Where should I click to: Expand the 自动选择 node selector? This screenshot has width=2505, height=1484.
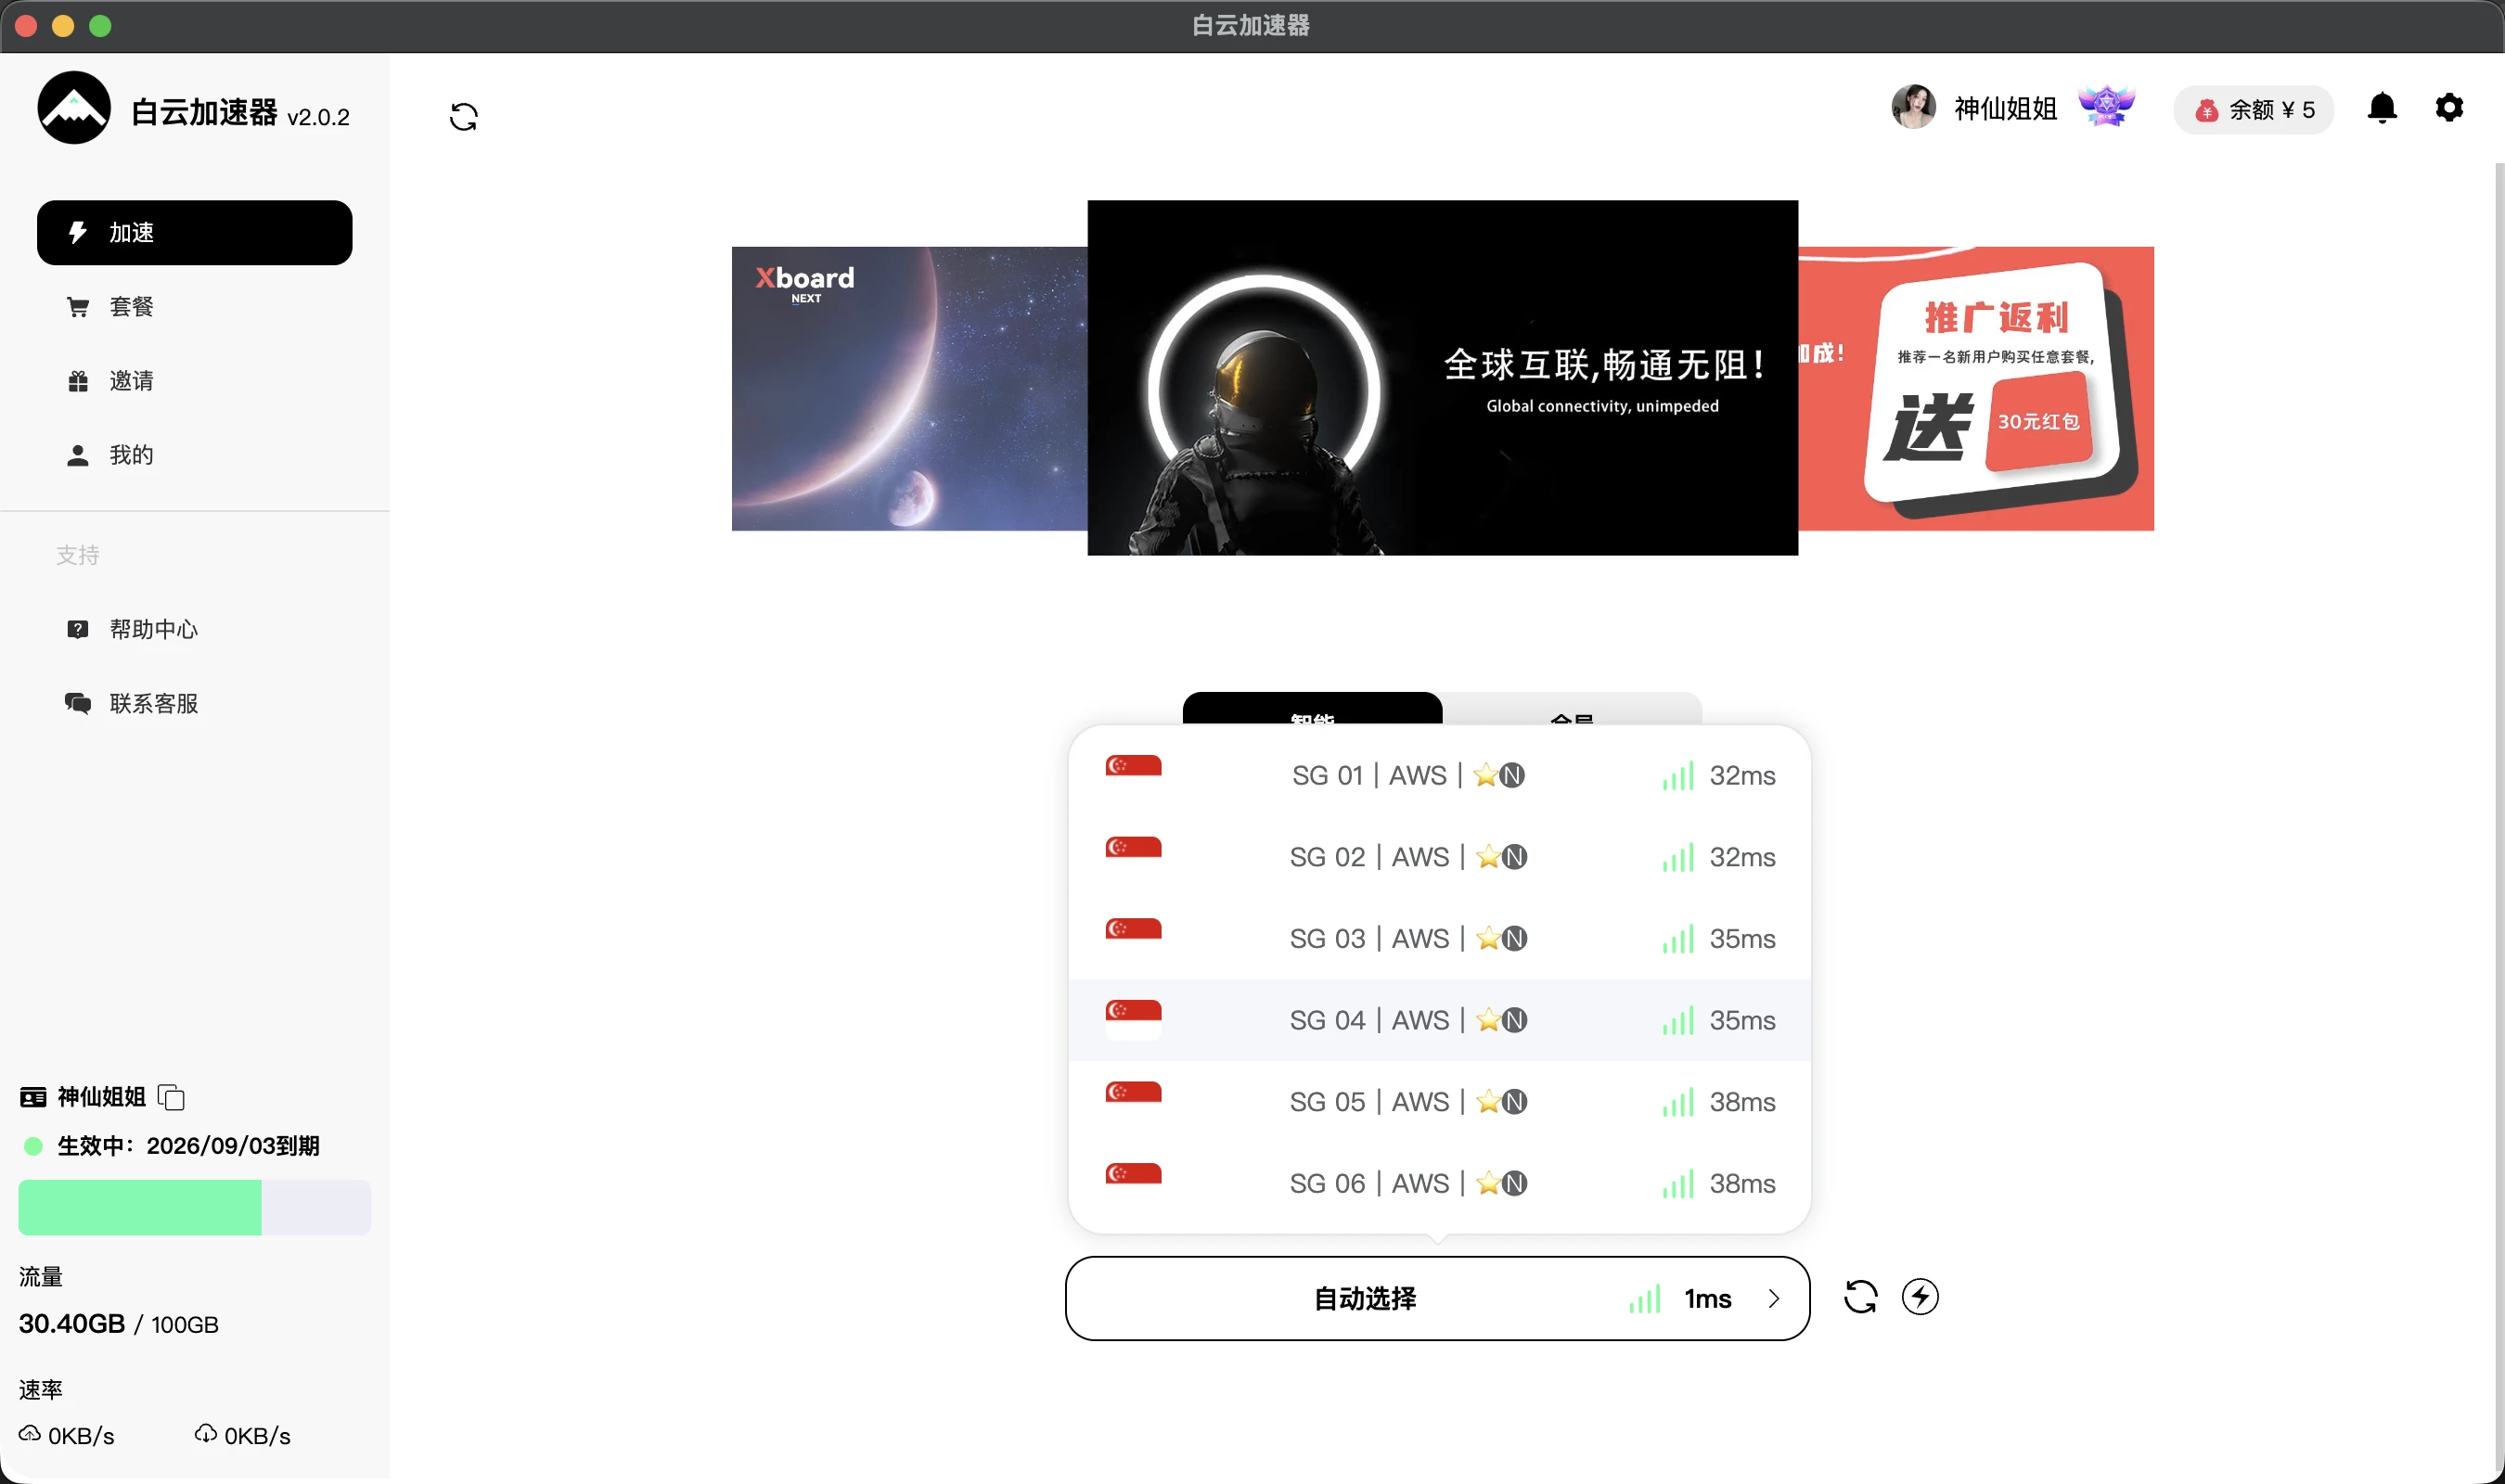[1436, 1298]
